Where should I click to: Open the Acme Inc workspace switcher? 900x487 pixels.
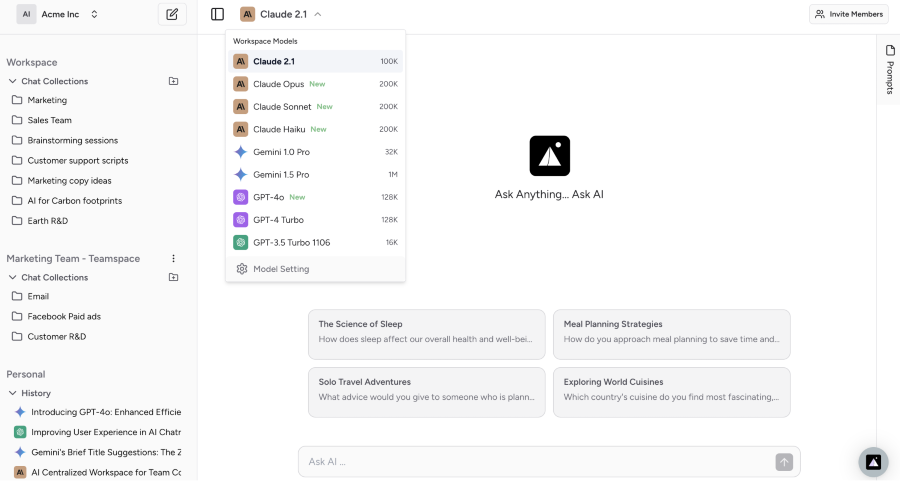click(57, 14)
